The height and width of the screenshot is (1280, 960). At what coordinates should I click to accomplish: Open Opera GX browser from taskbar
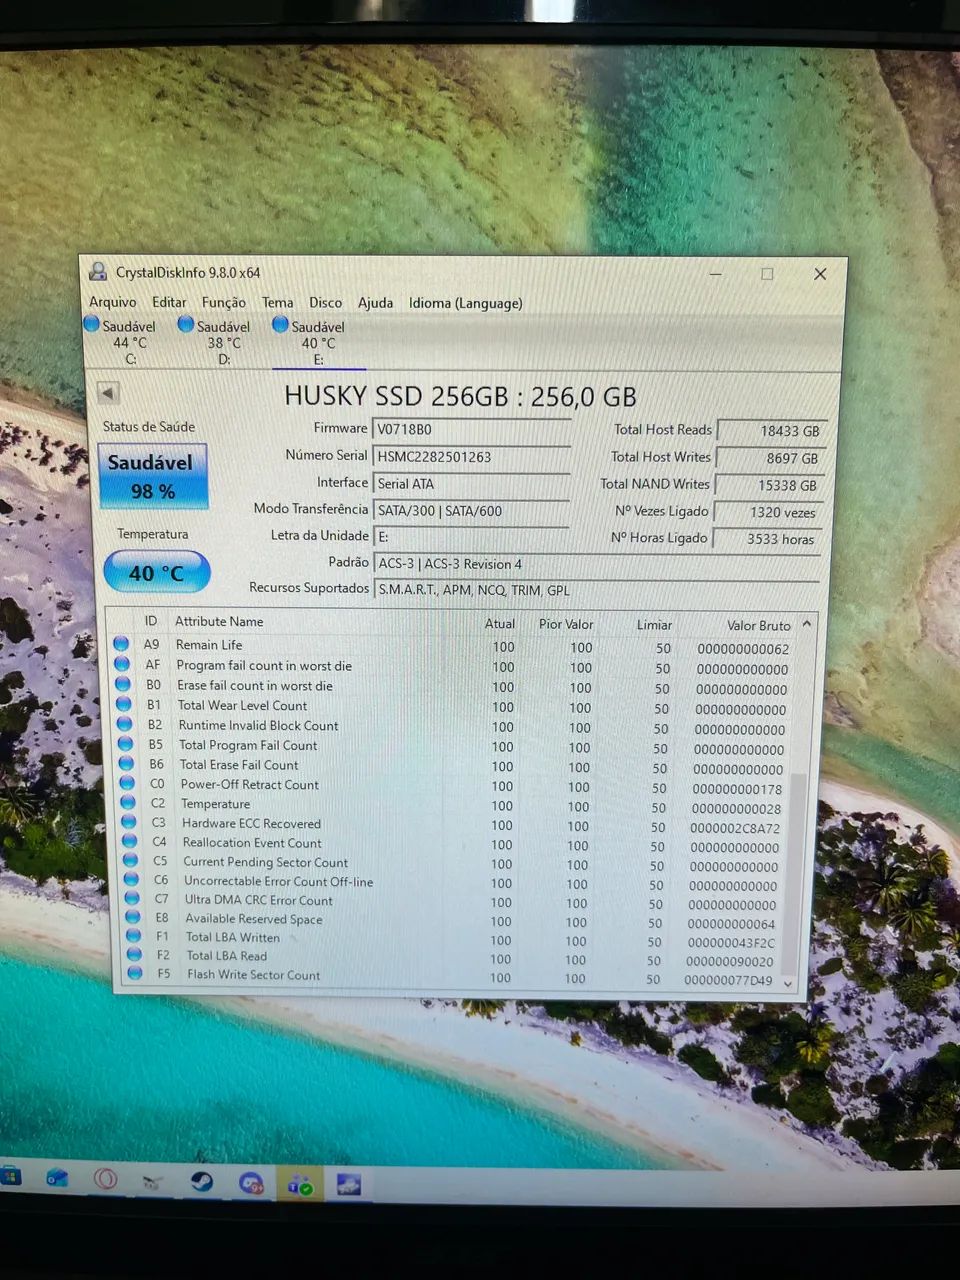105,1179
